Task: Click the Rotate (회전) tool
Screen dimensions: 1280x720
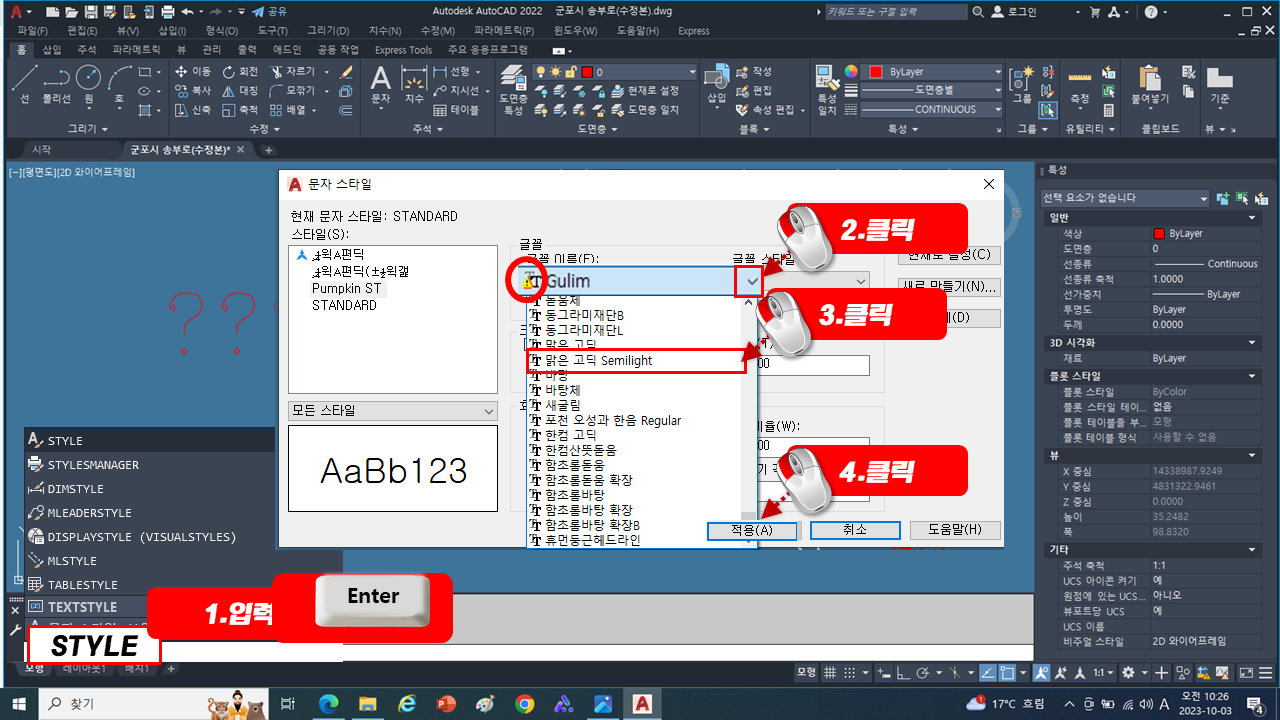Action: pyautogui.click(x=241, y=72)
